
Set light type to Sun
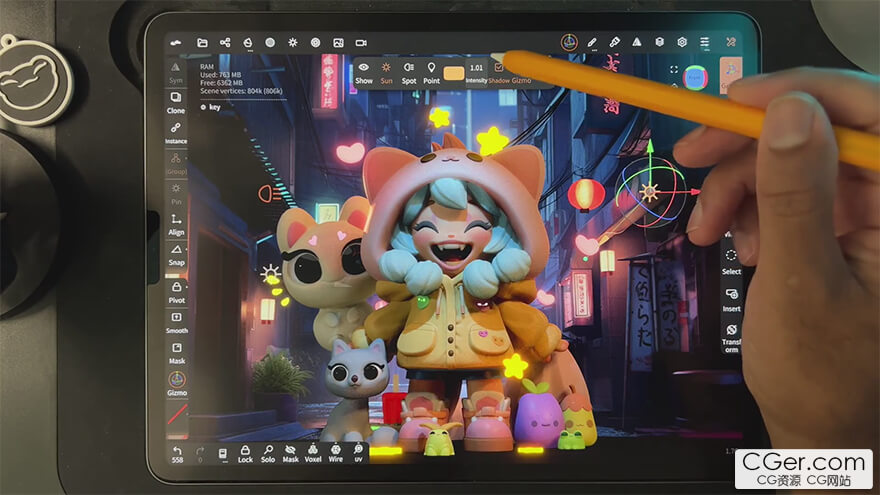386,73
